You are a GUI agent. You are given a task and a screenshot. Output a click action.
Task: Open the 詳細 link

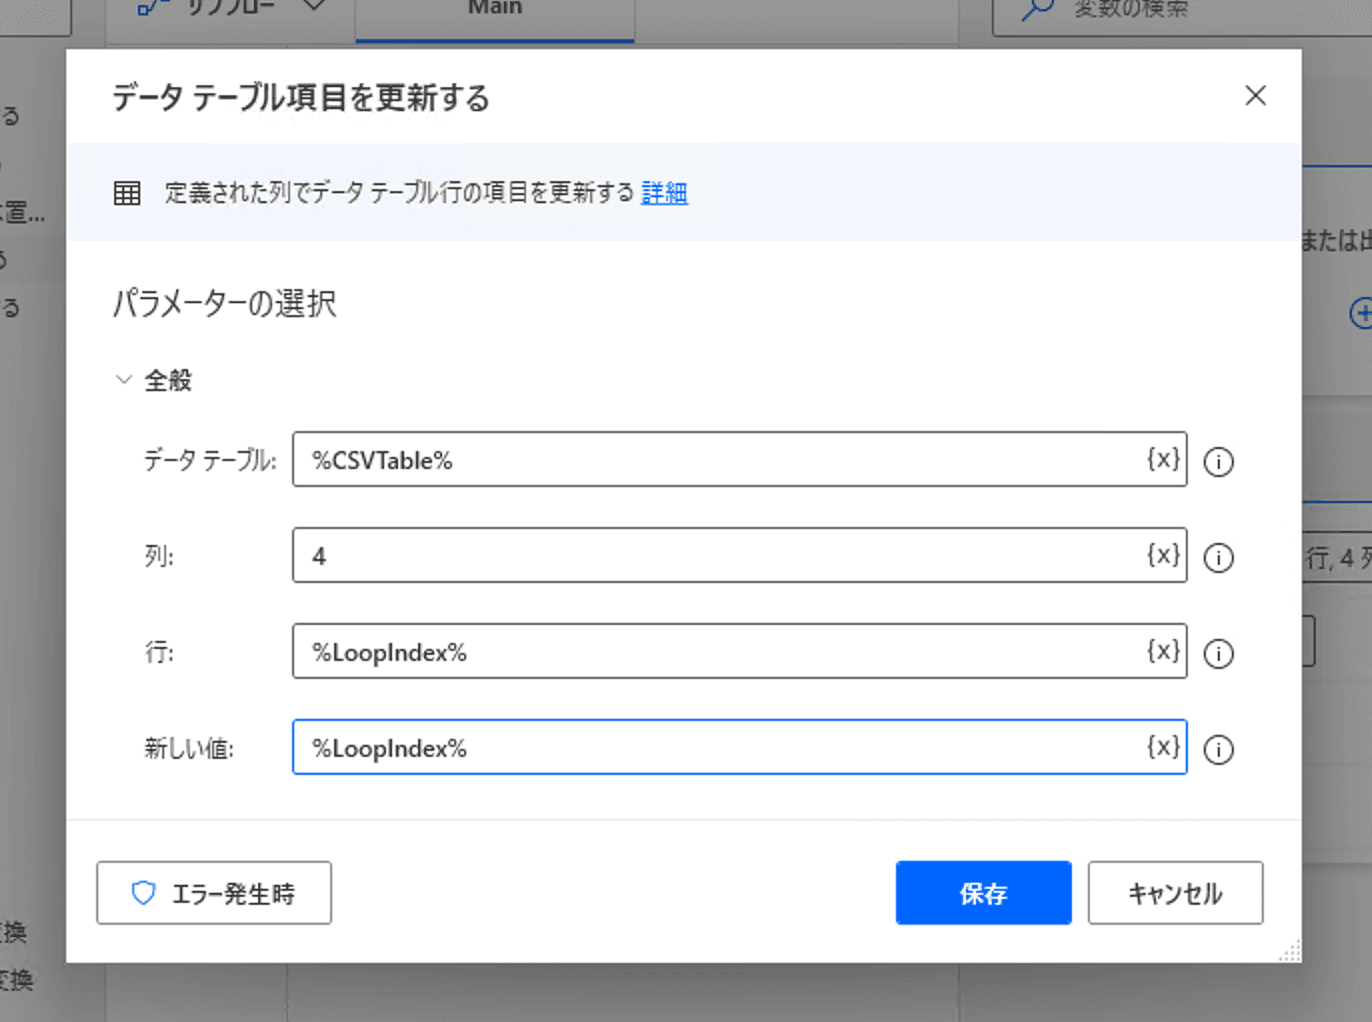[x=664, y=192]
